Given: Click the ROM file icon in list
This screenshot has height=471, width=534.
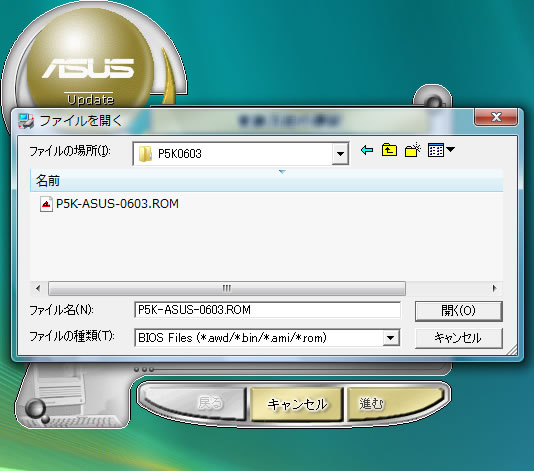Looking at the screenshot, I should click(x=46, y=204).
